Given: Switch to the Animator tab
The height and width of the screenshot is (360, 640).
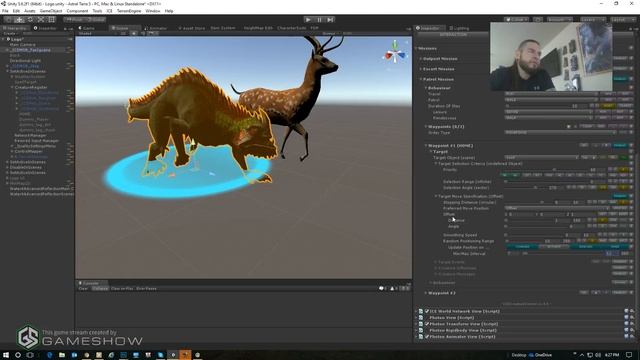Looking at the screenshot, I should pos(156,28).
